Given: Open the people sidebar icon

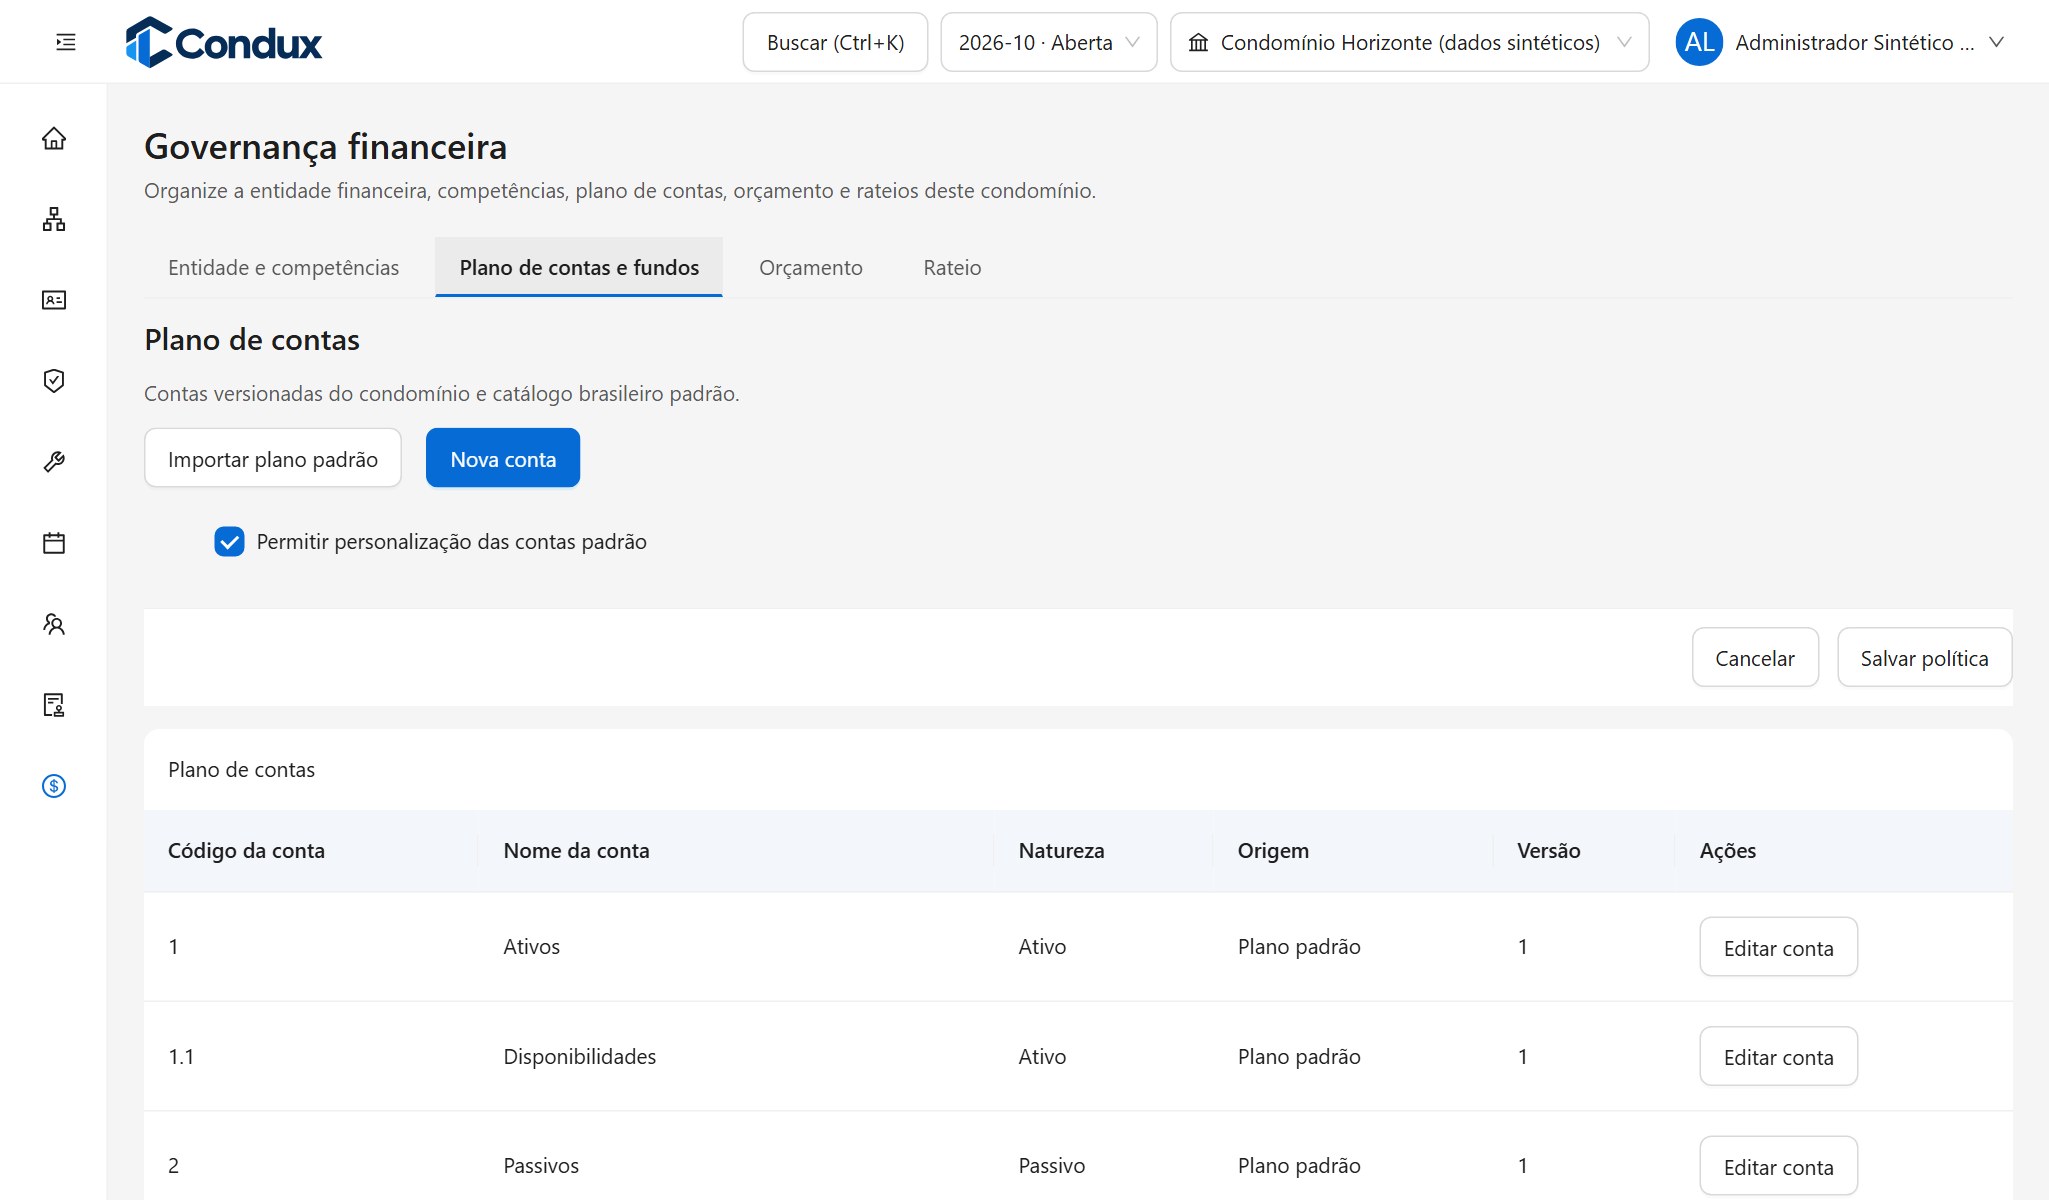Looking at the screenshot, I should 54,624.
